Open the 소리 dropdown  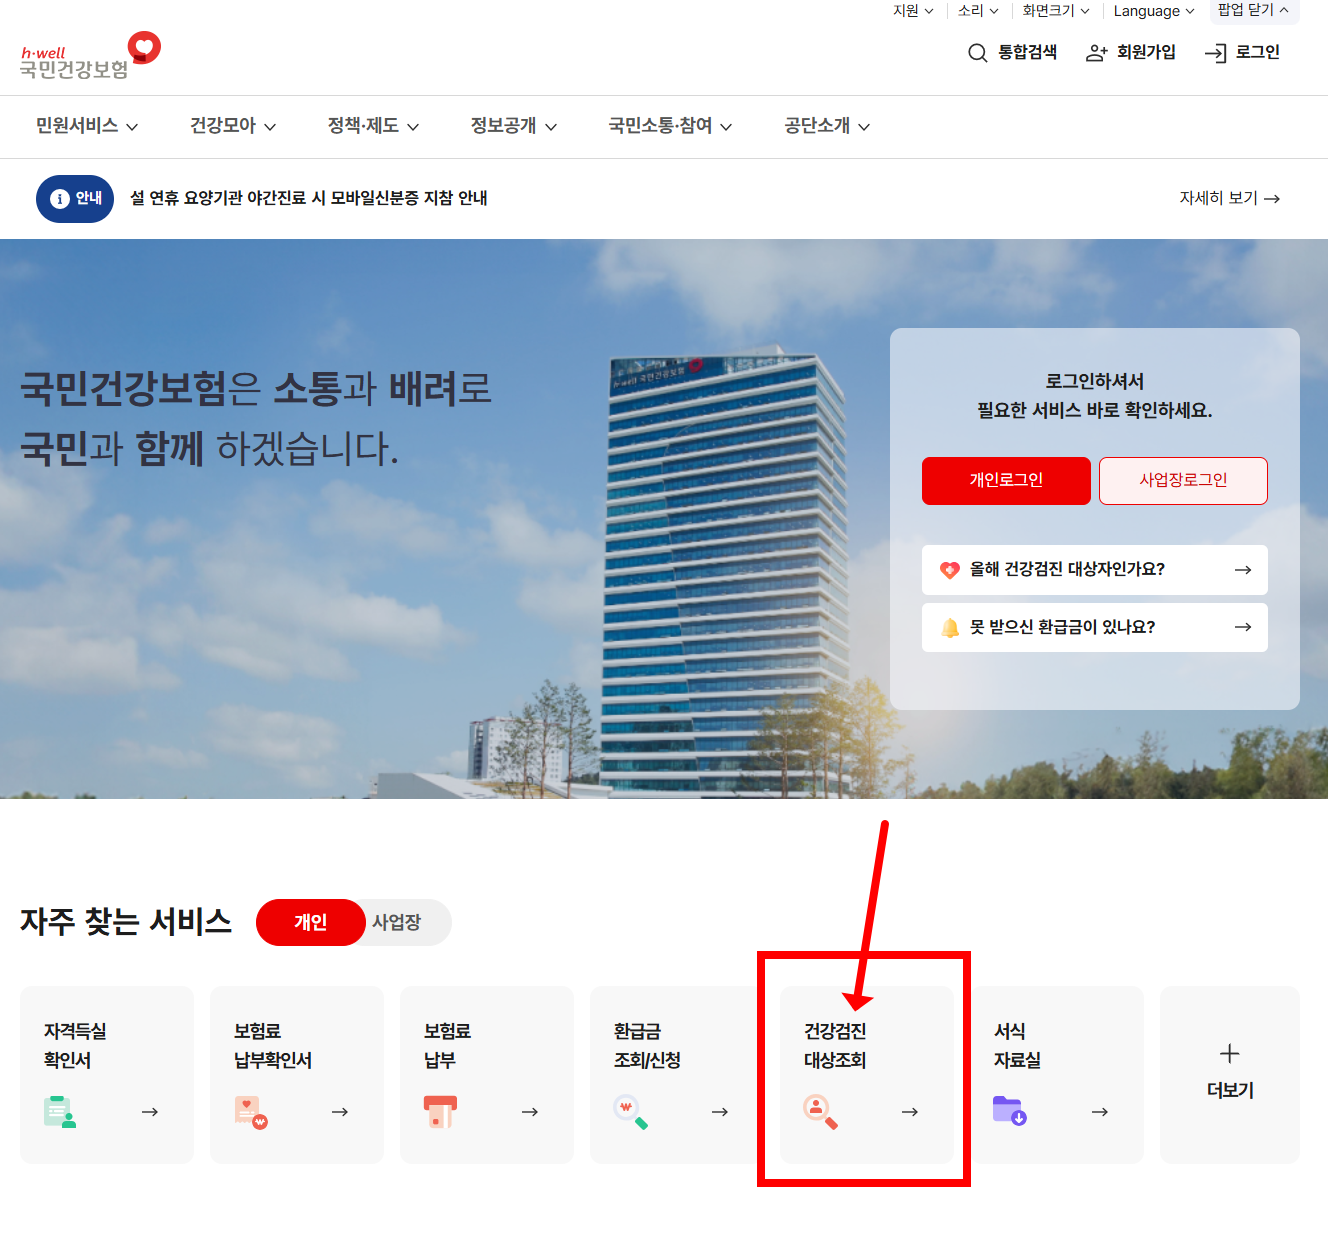point(976,11)
